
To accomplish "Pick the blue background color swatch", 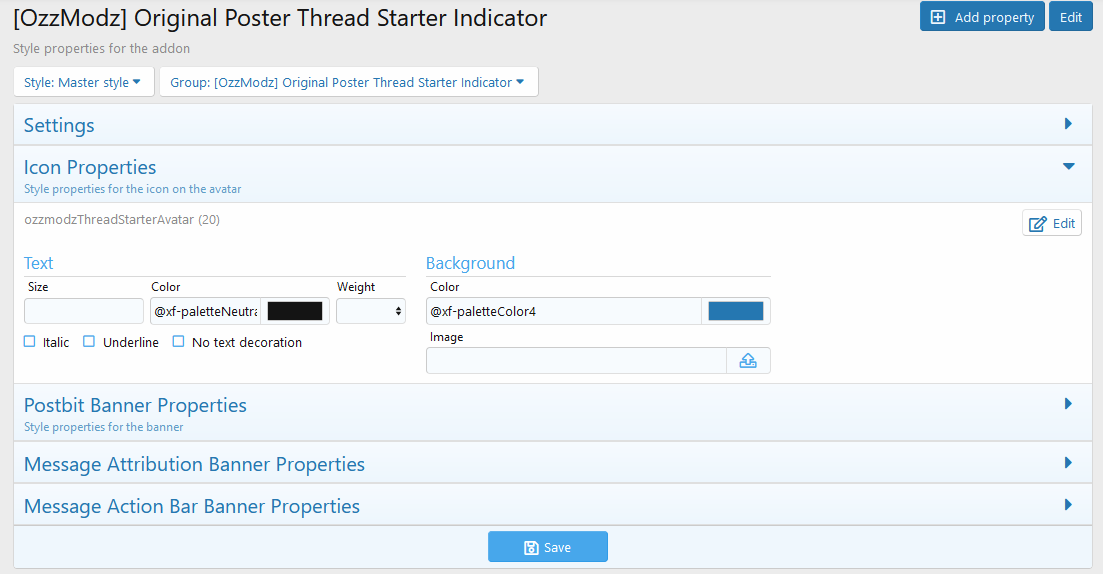I will click(736, 311).
